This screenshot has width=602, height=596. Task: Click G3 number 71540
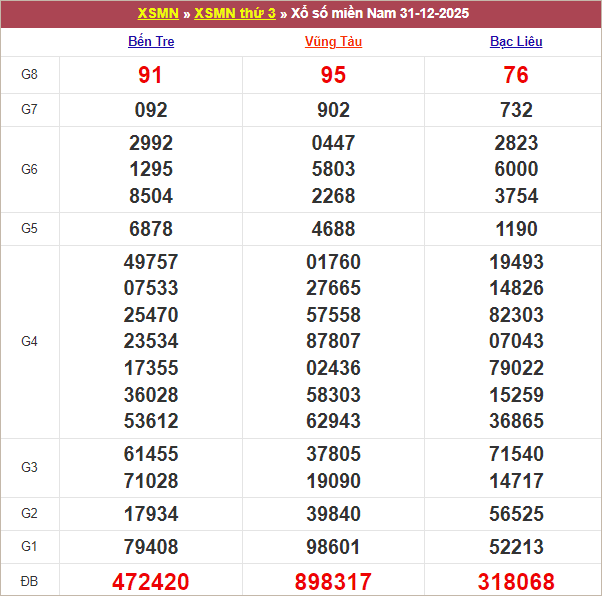(516, 454)
